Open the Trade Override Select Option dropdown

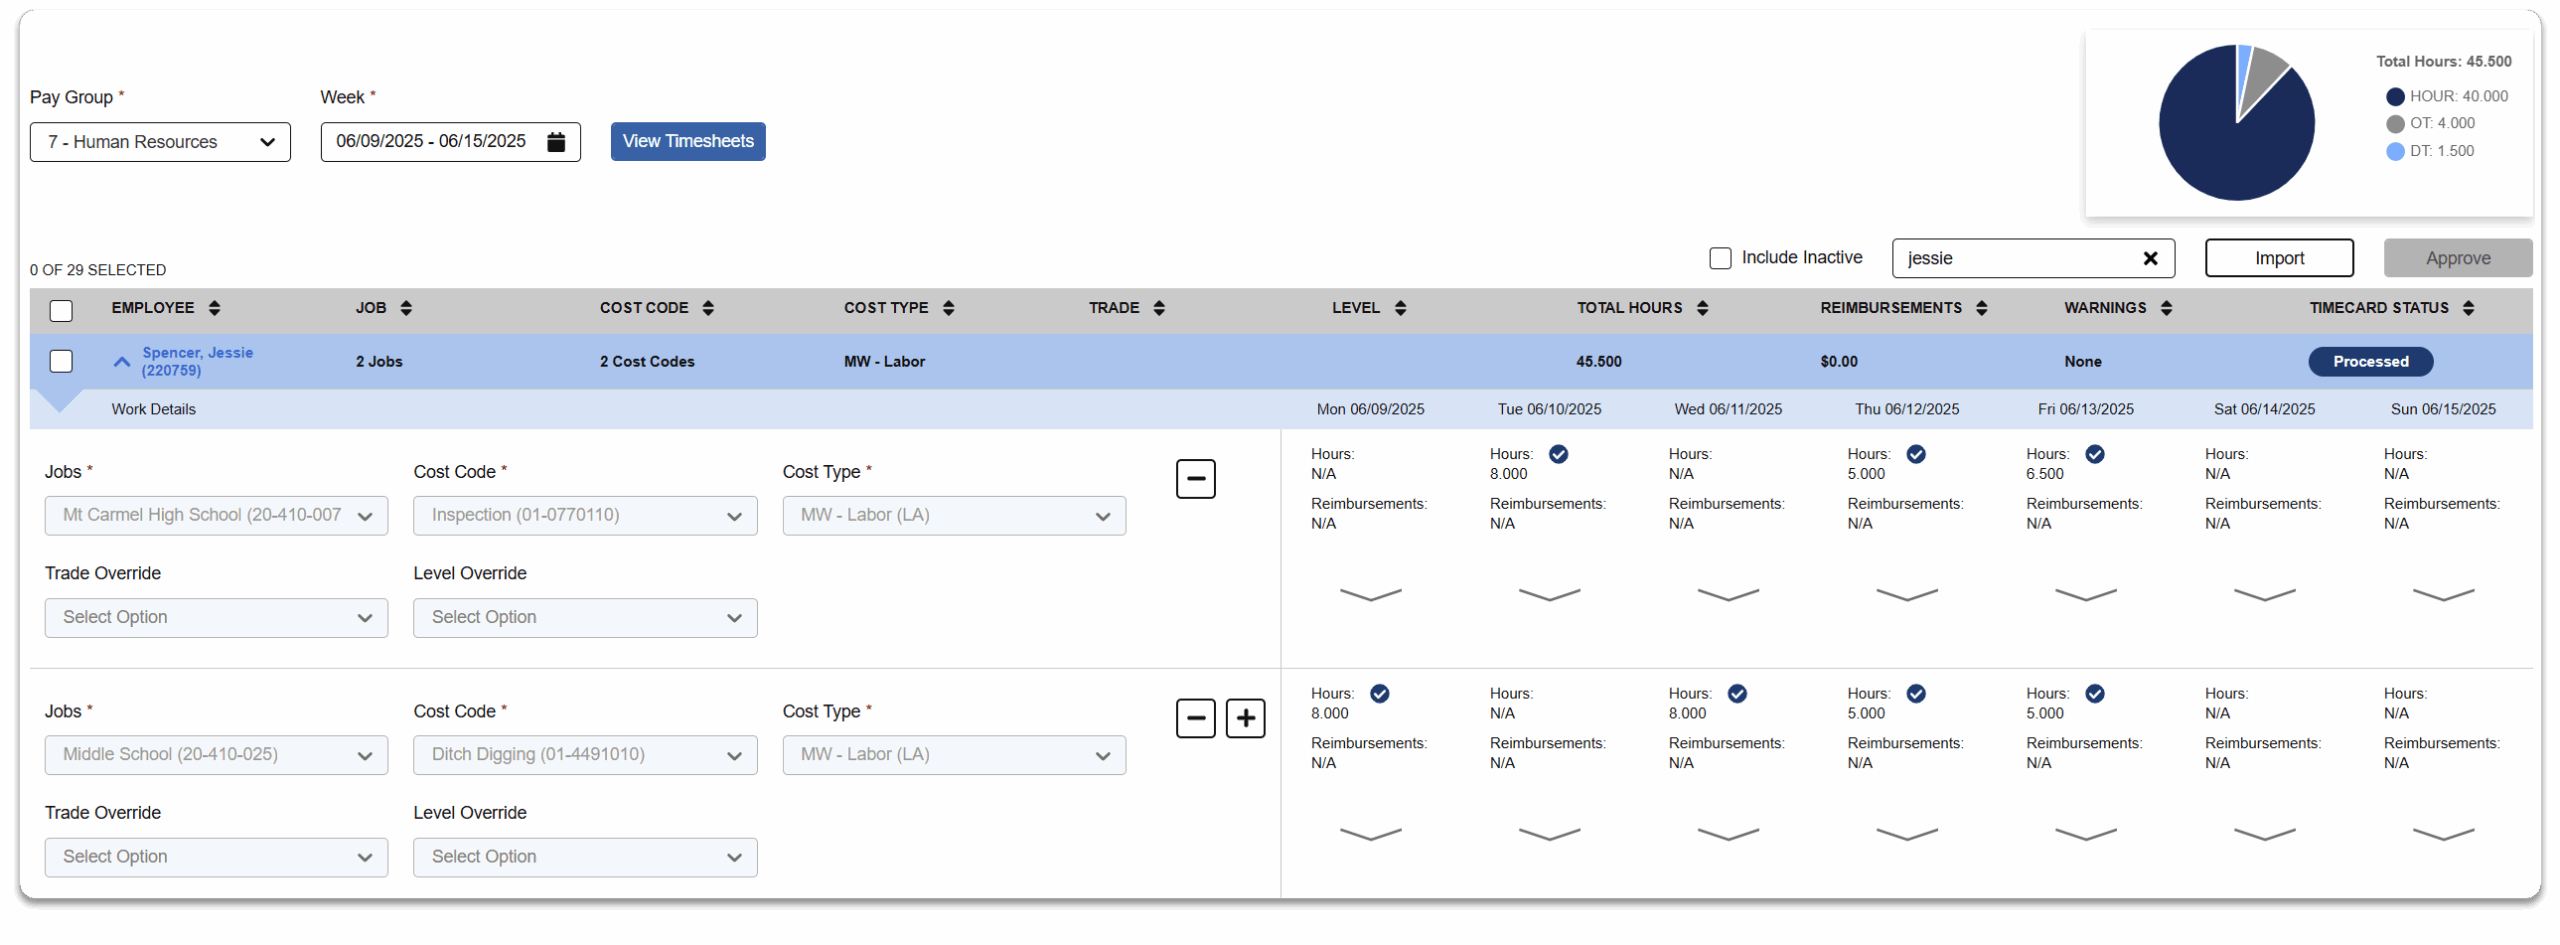click(216, 617)
